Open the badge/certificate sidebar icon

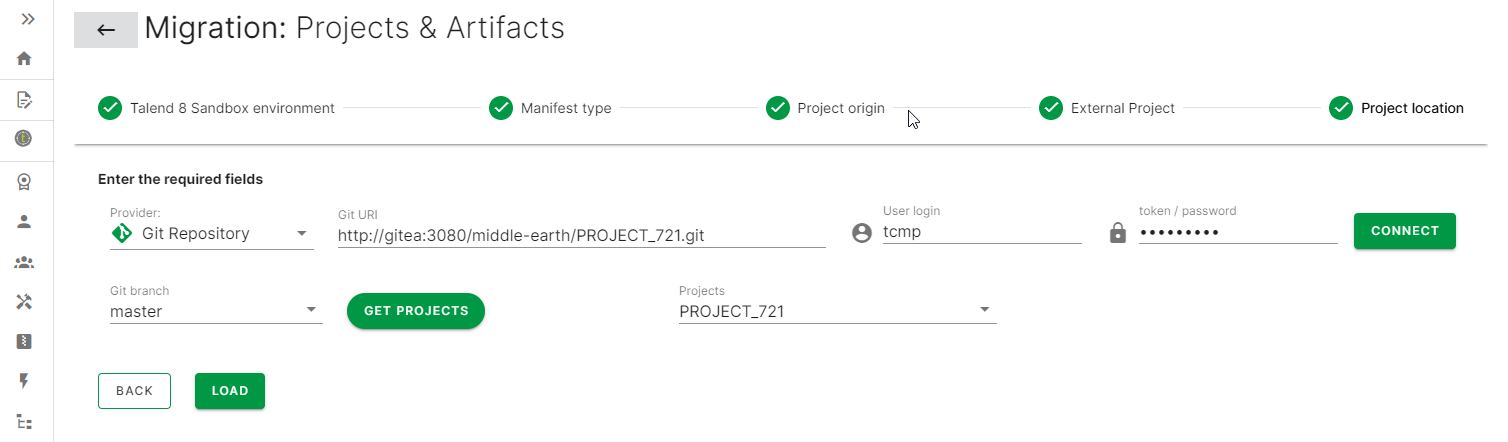point(25,182)
